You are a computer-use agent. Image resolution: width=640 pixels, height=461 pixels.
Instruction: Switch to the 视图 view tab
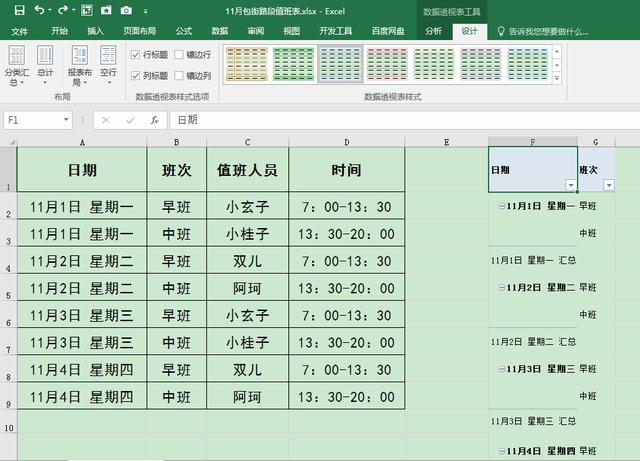tap(291, 31)
